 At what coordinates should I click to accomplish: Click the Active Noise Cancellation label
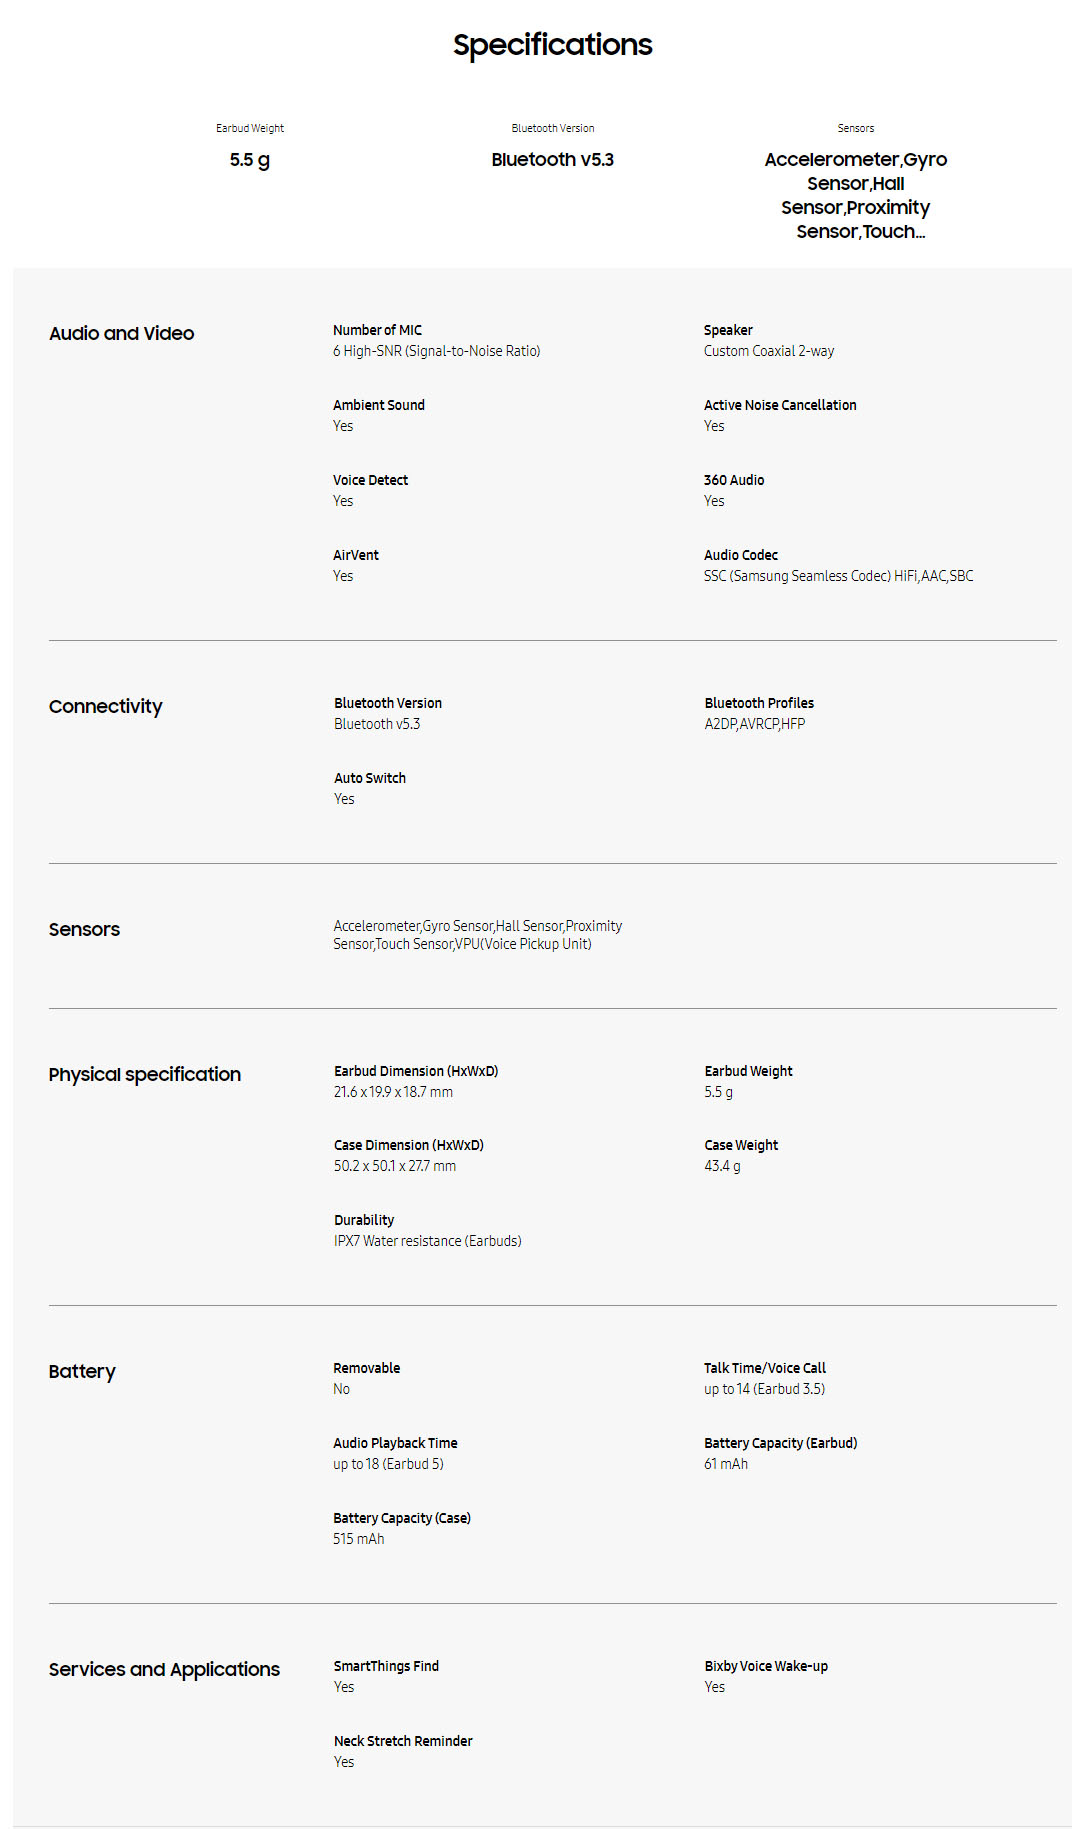pyautogui.click(x=779, y=405)
